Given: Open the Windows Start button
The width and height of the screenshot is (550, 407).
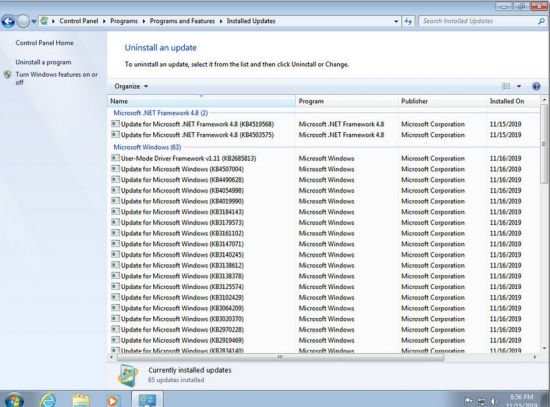Looking at the screenshot, I should pos(14,400).
